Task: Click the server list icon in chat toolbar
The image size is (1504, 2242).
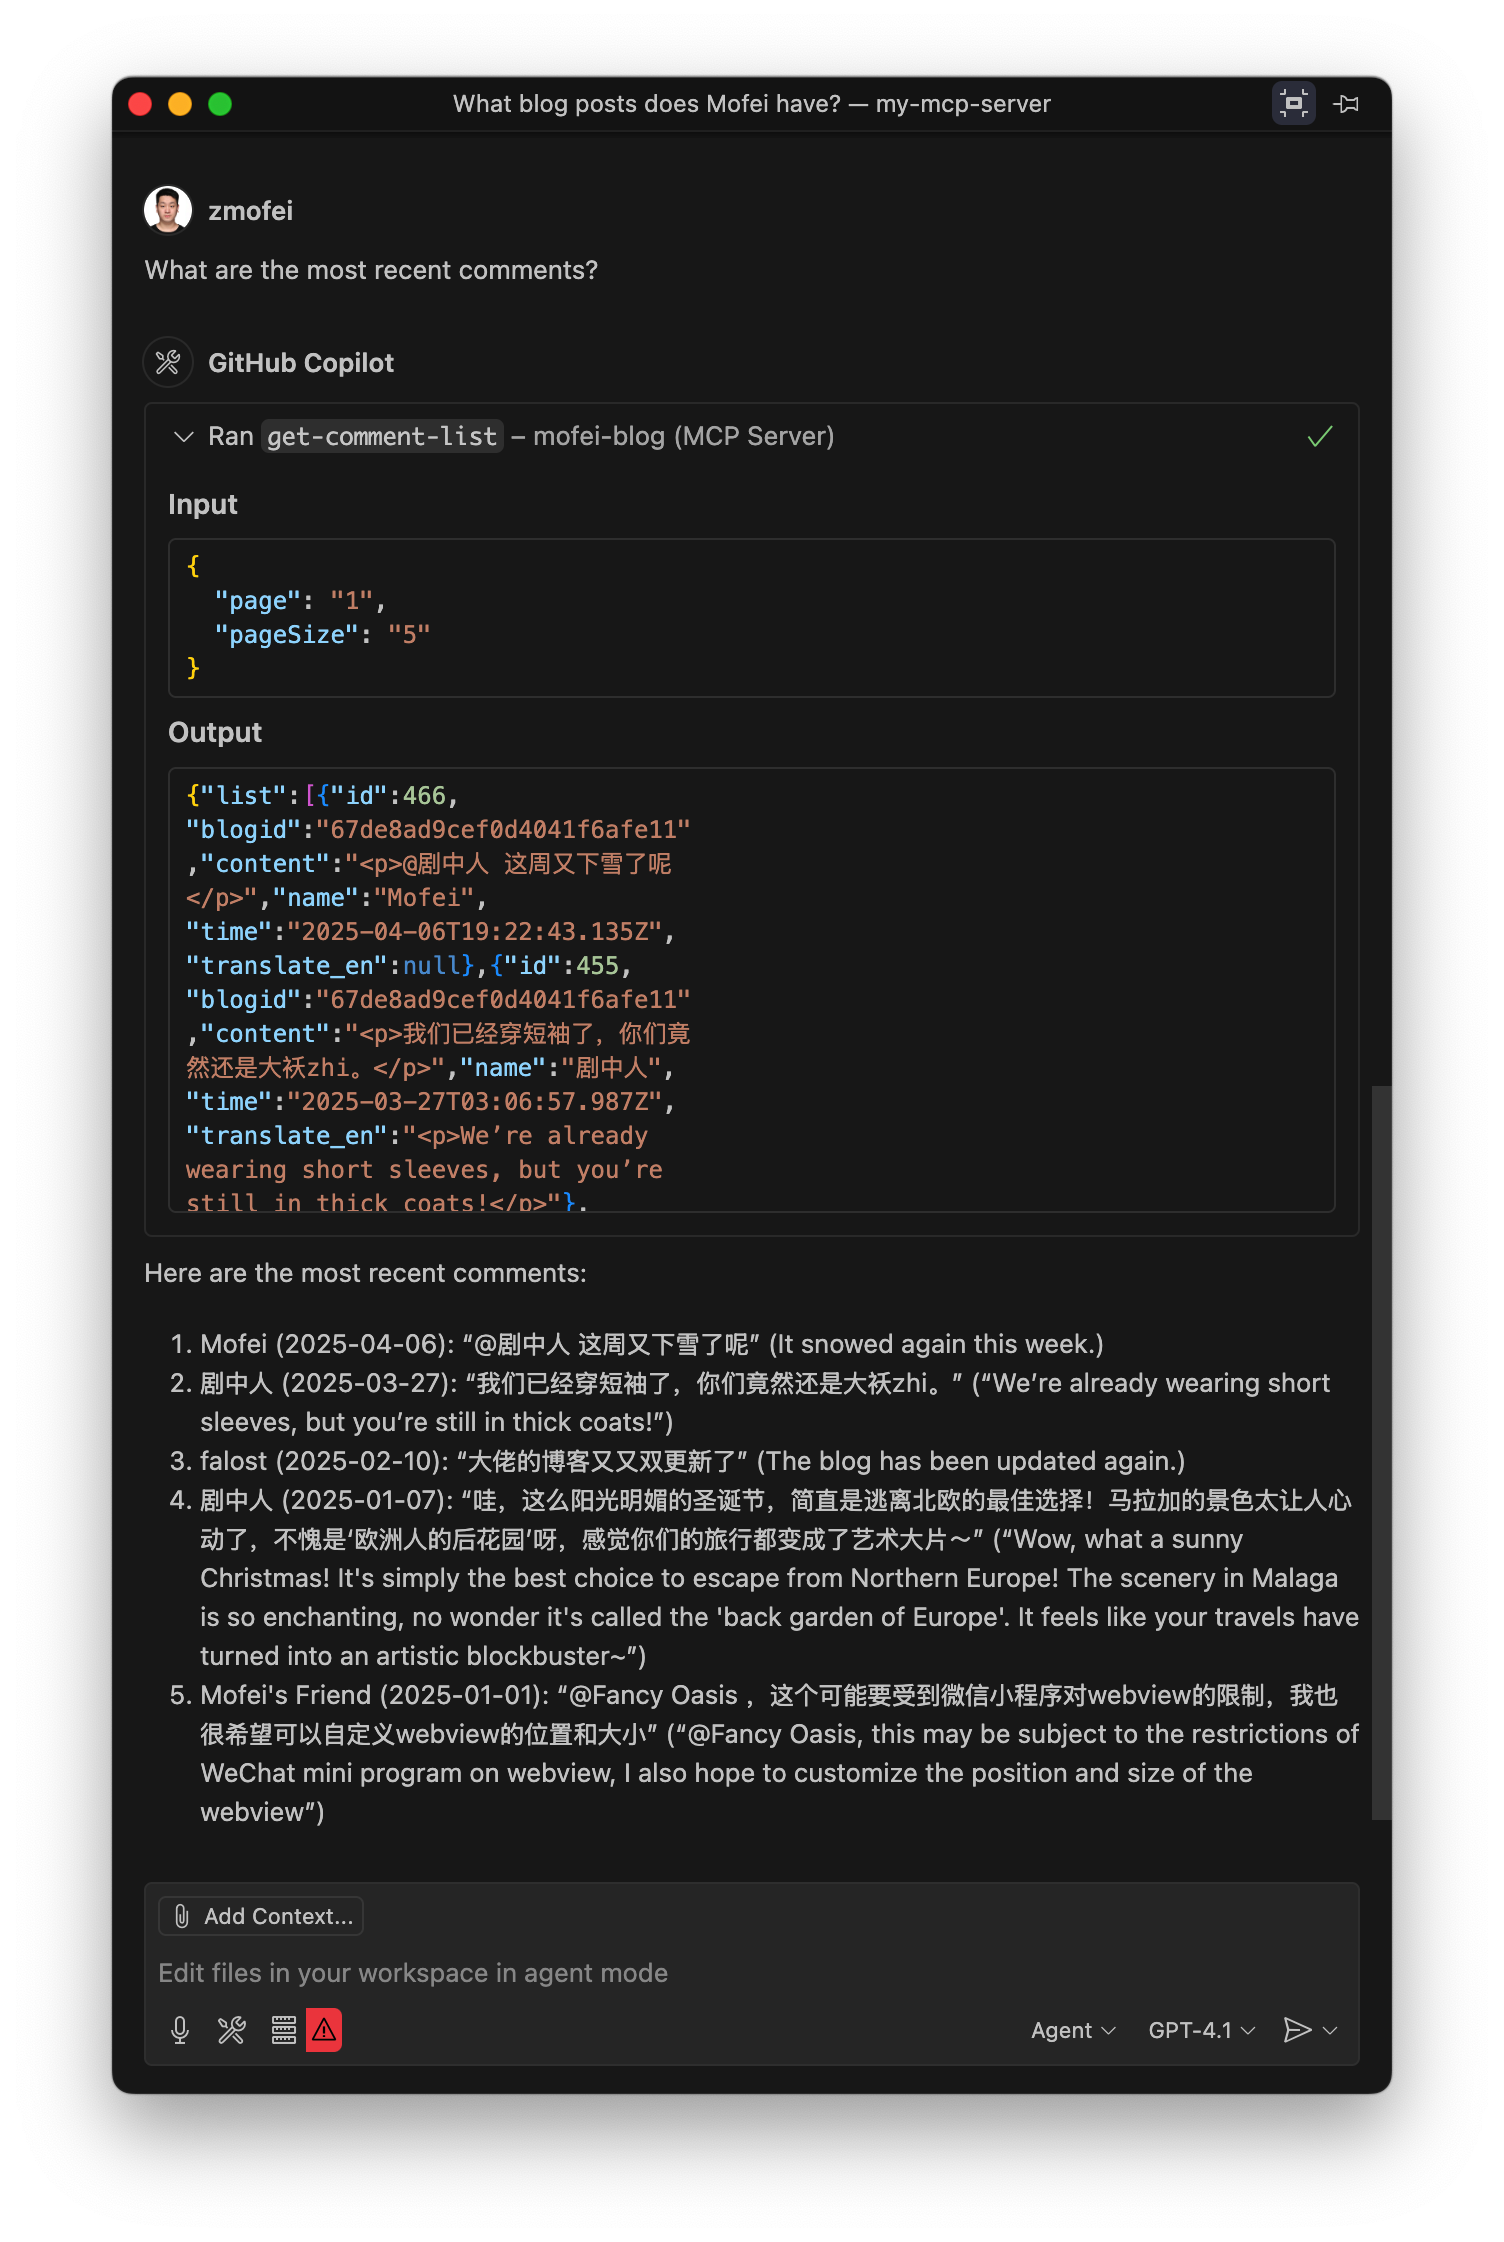Action: coord(284,2030)
